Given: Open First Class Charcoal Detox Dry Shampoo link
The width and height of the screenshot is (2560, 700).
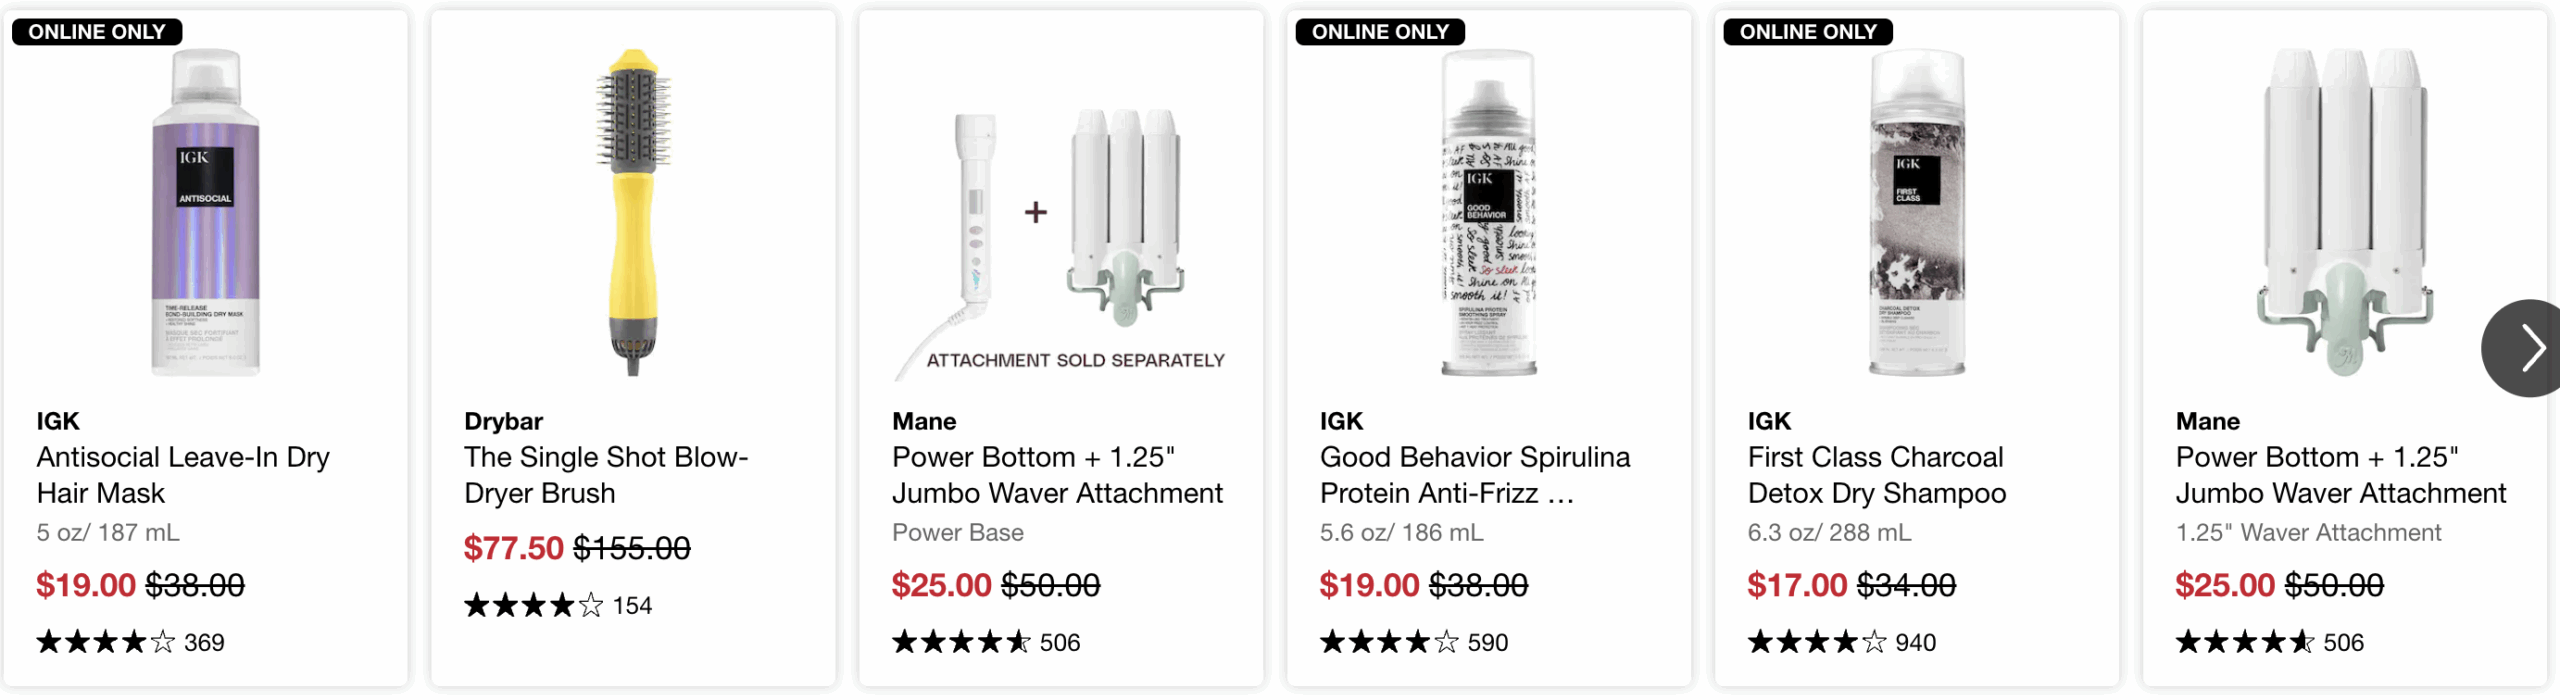Looking at the screenshot, I should click(1877, 475).
